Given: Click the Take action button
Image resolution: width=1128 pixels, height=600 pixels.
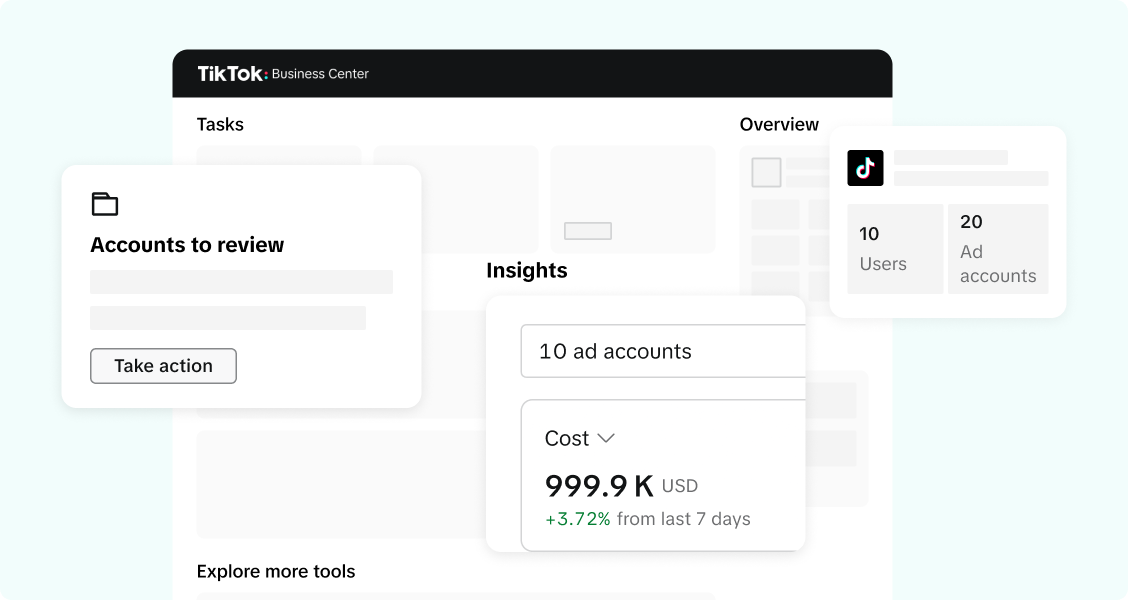Looking at the screenshot, I should tap(163, 365).
